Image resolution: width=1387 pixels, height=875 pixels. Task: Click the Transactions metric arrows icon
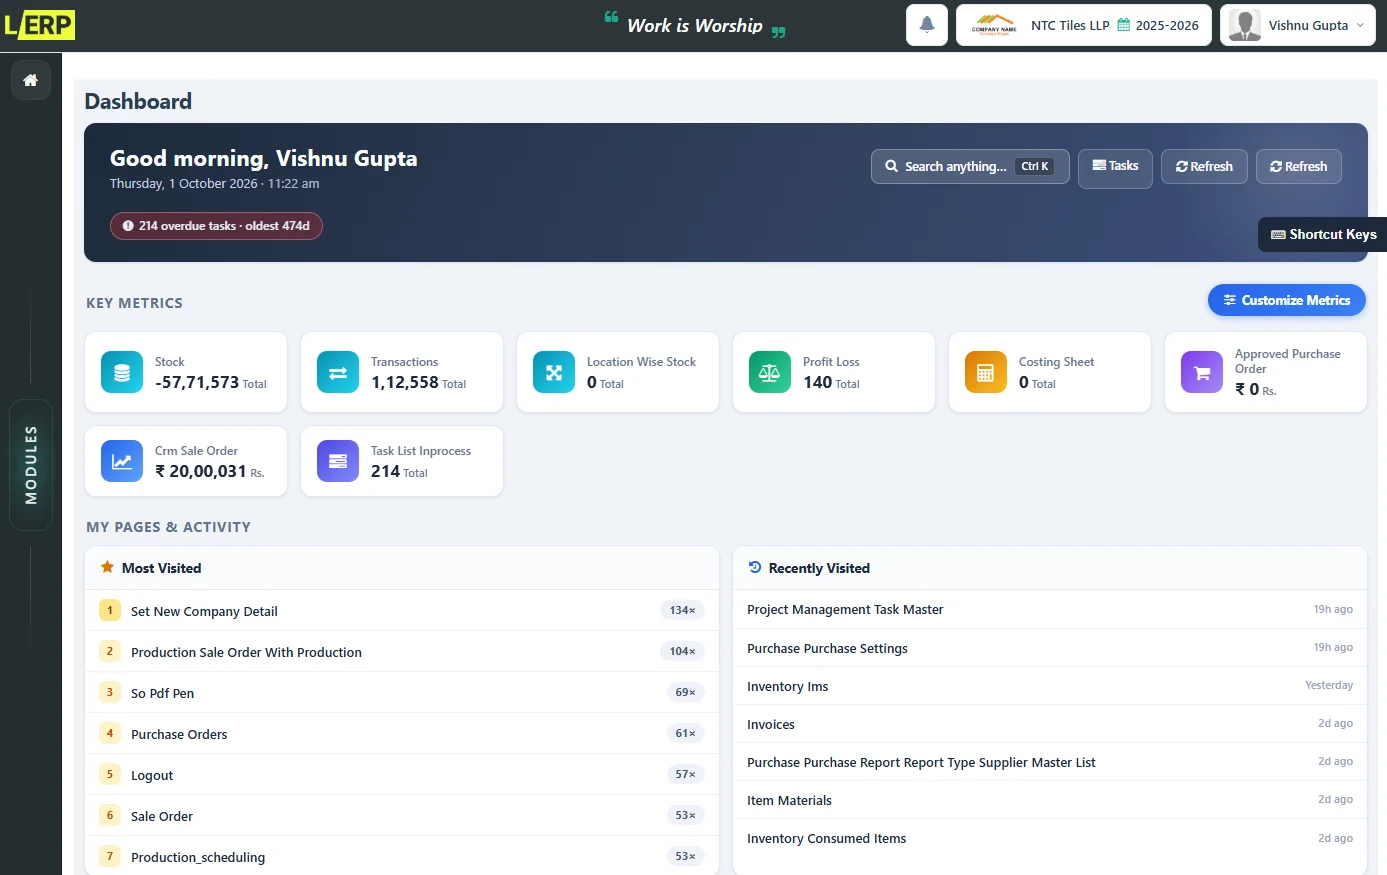tap(338, 373)
